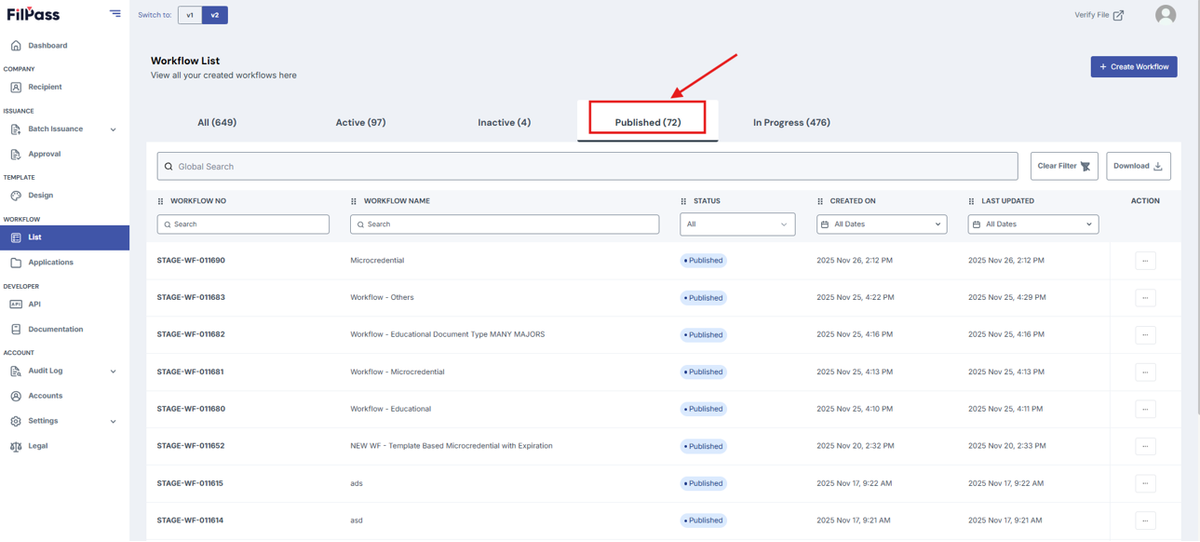Screen dimensions: 1200x542
Task: Click the API sidebar icon
Action: [x=16, y=304]
